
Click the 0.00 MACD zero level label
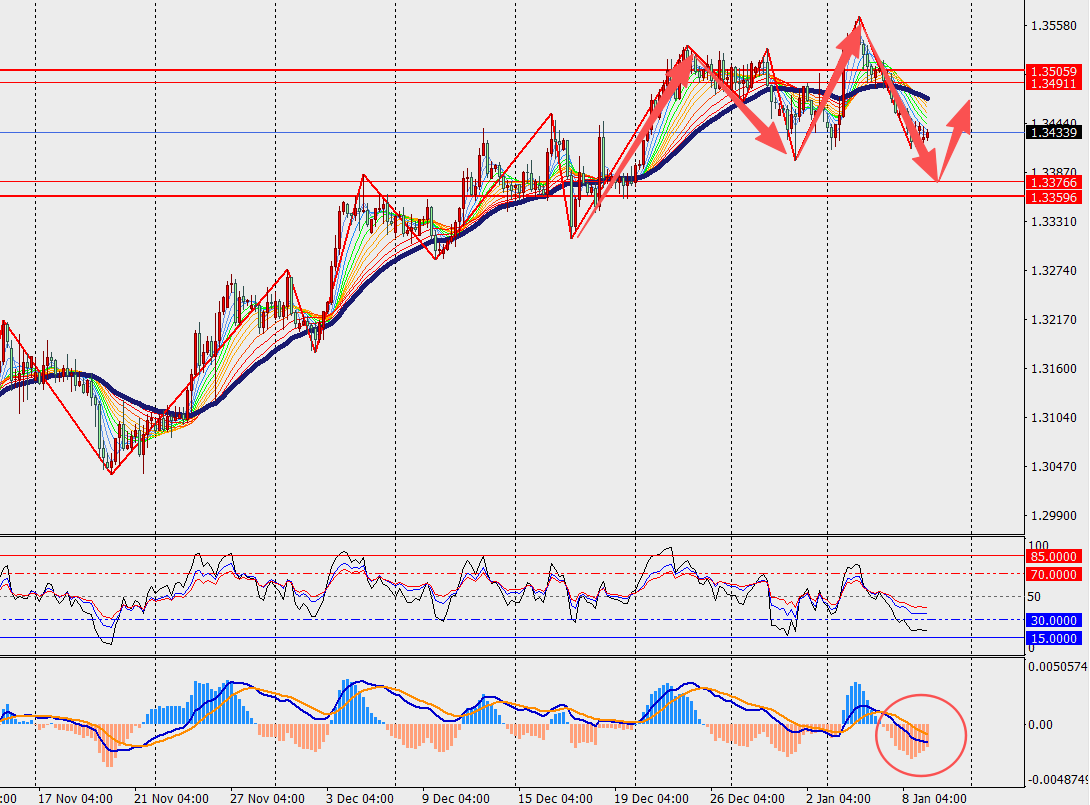tap(1040, 724)
